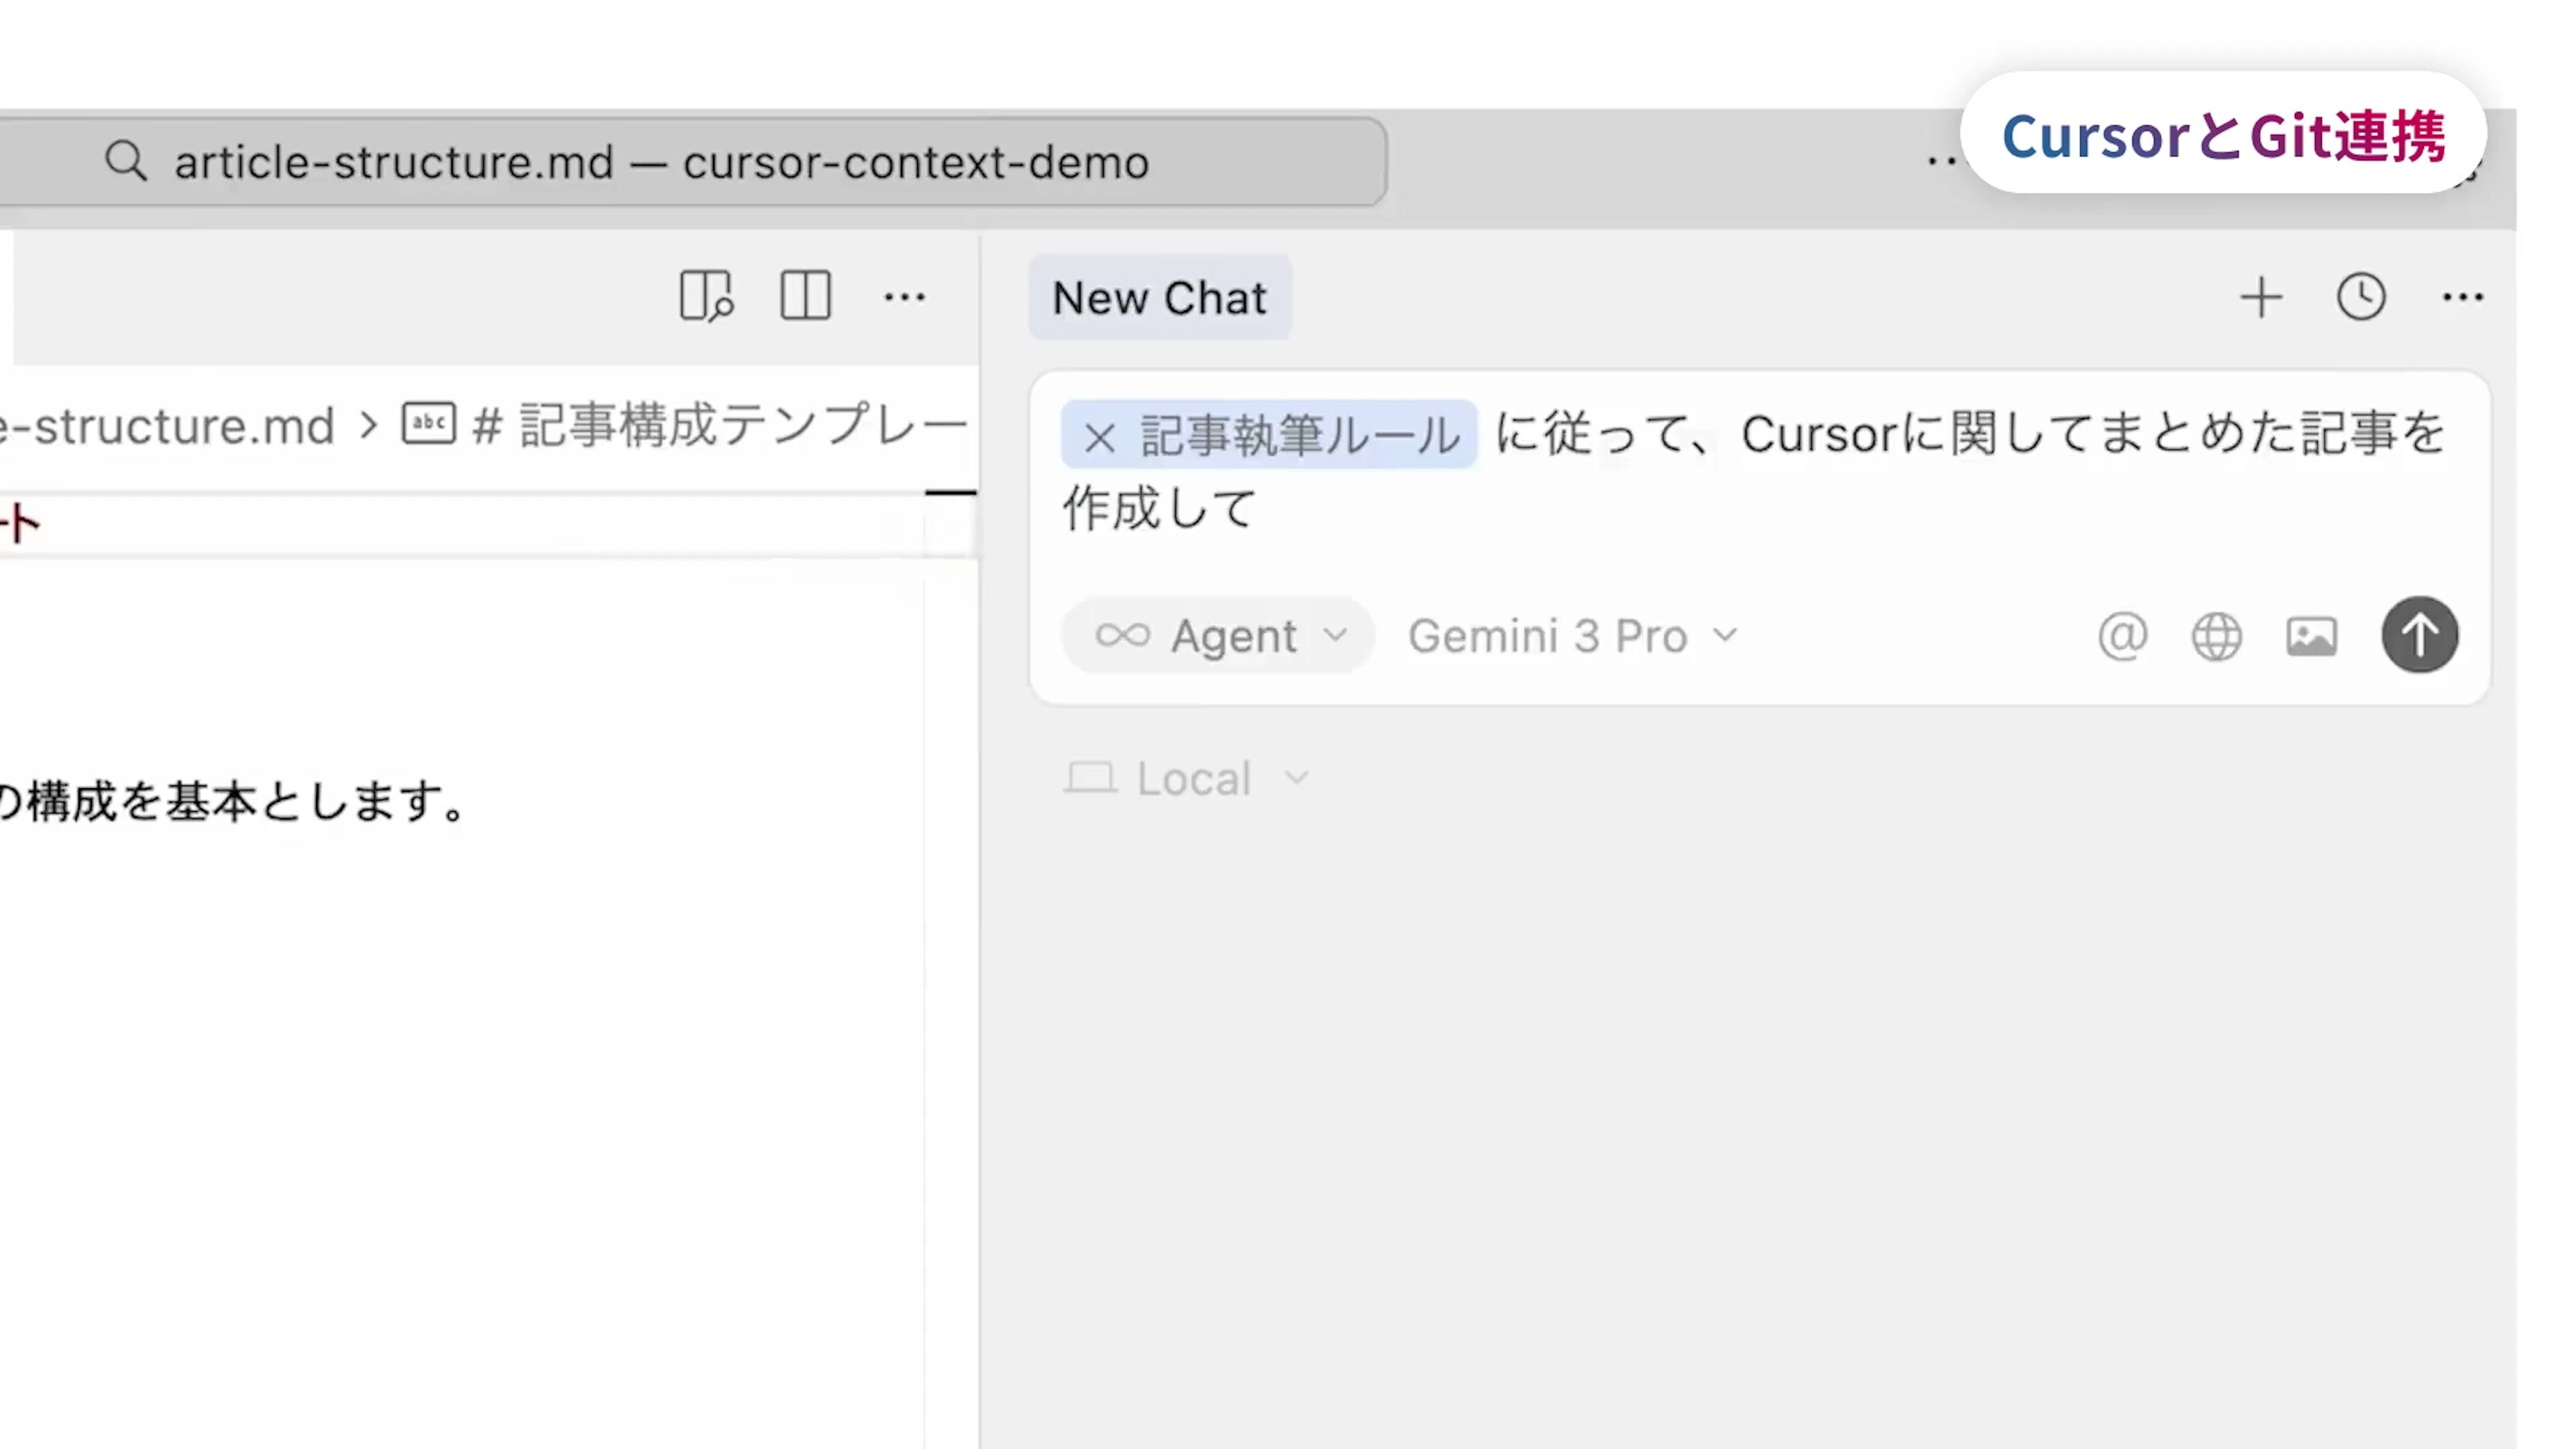2576x1449 pixels.
Task: Toggle web search globe icon
Action: (2216, 636)
